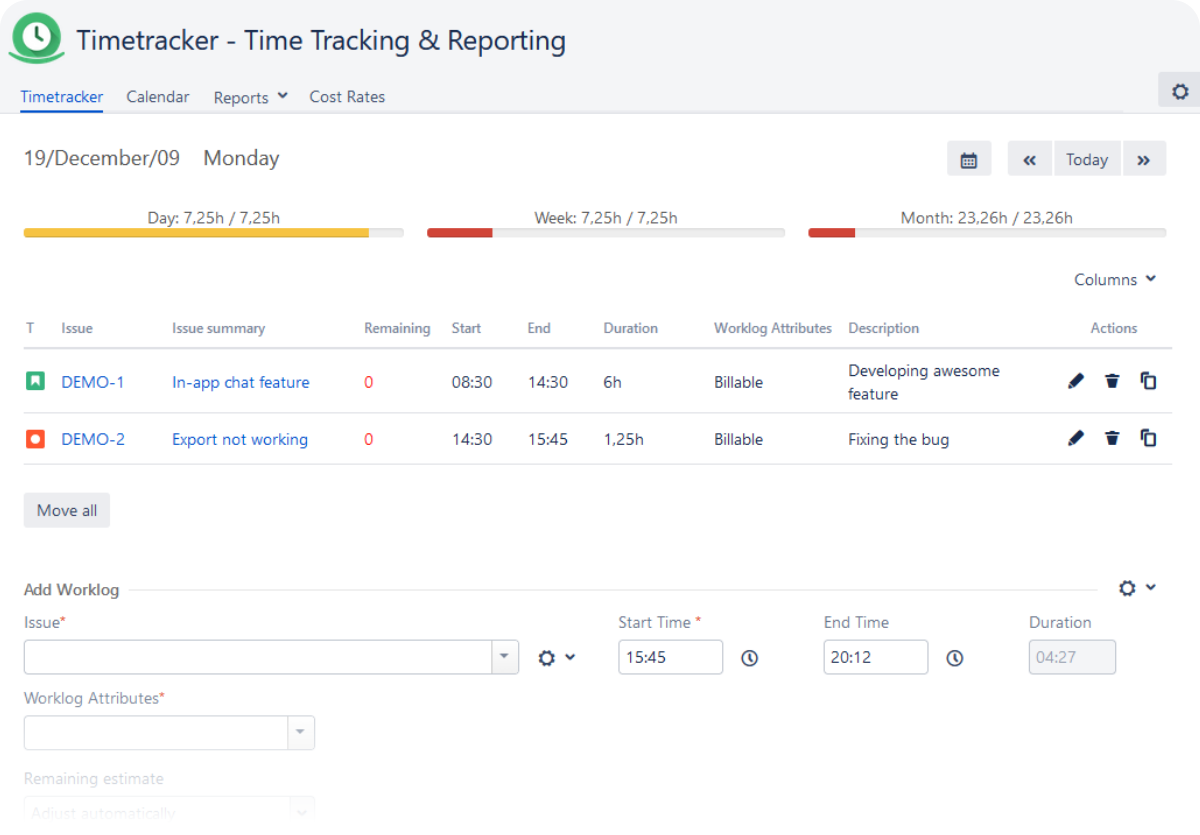Click 'Billable' attribute in DEMO-2 row
Screen dimensions: 1200x835
[x=739, y=439]
